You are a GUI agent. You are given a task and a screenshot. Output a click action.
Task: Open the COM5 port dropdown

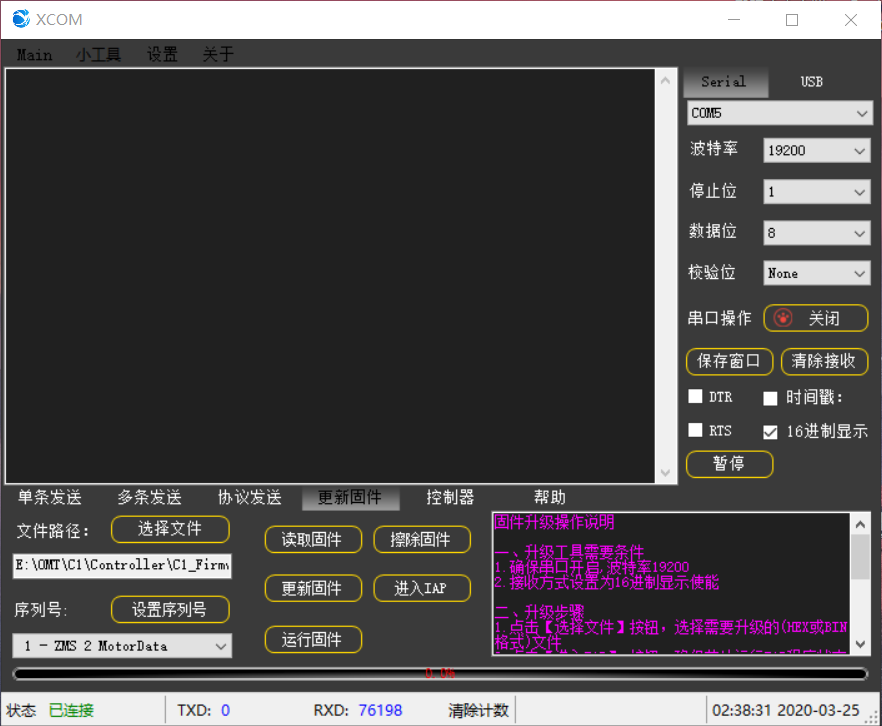coord(780,113)
